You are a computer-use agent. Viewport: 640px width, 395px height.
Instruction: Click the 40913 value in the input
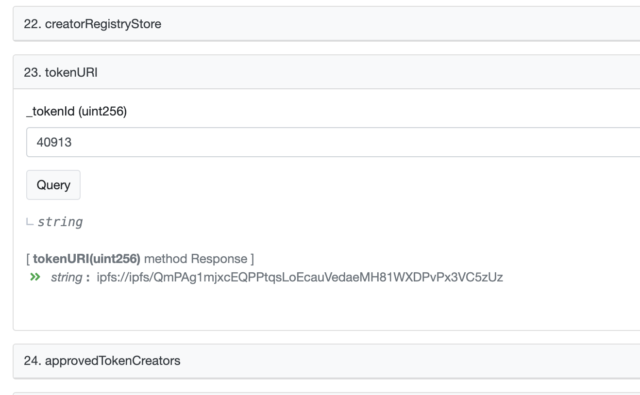[54, 142]
